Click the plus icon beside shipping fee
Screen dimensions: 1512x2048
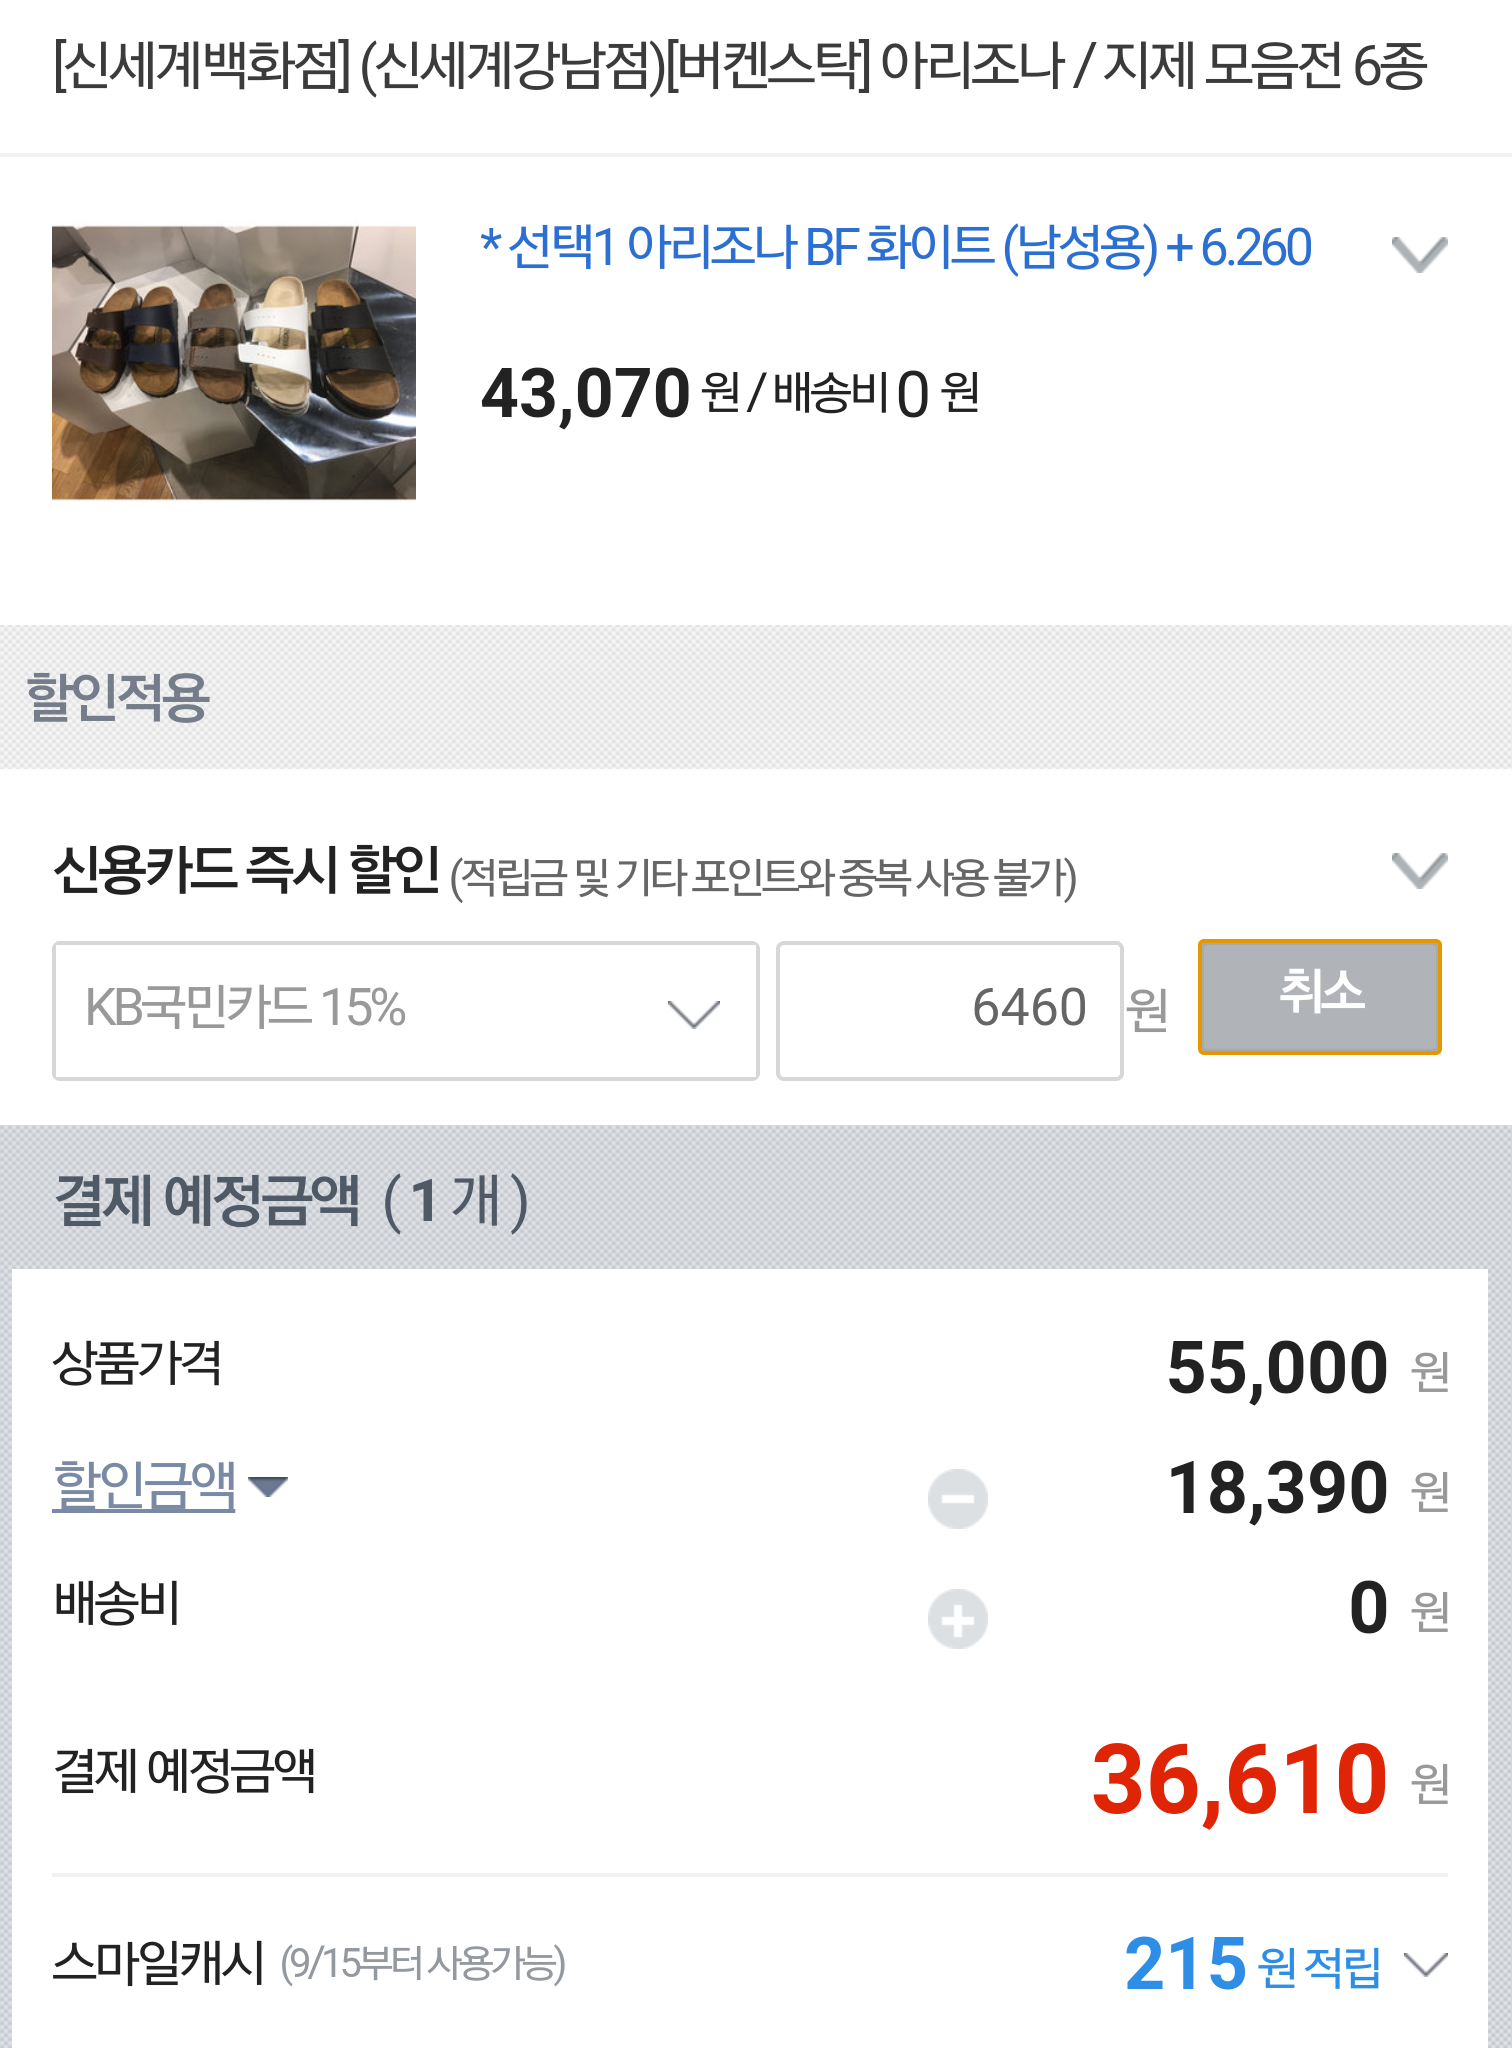pyautogui.click(x=957, y=1618)
